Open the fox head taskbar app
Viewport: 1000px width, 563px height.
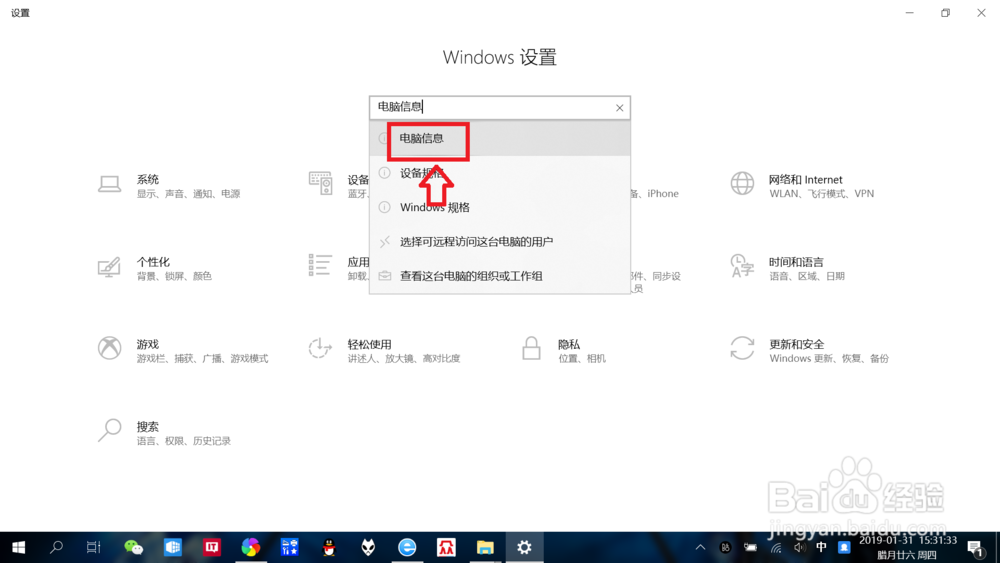pyautogui.click(x=368, y=547)
